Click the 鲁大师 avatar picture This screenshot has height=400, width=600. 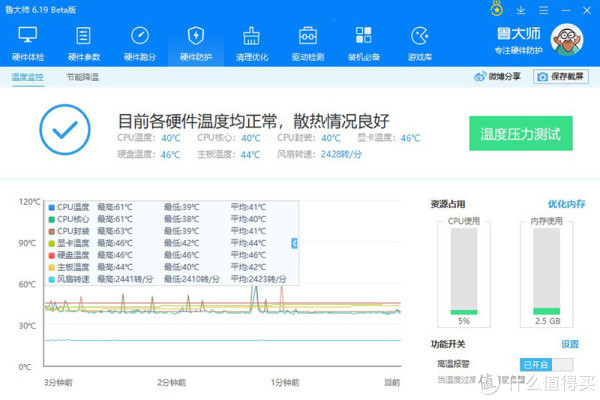click(x=567, y=39)
